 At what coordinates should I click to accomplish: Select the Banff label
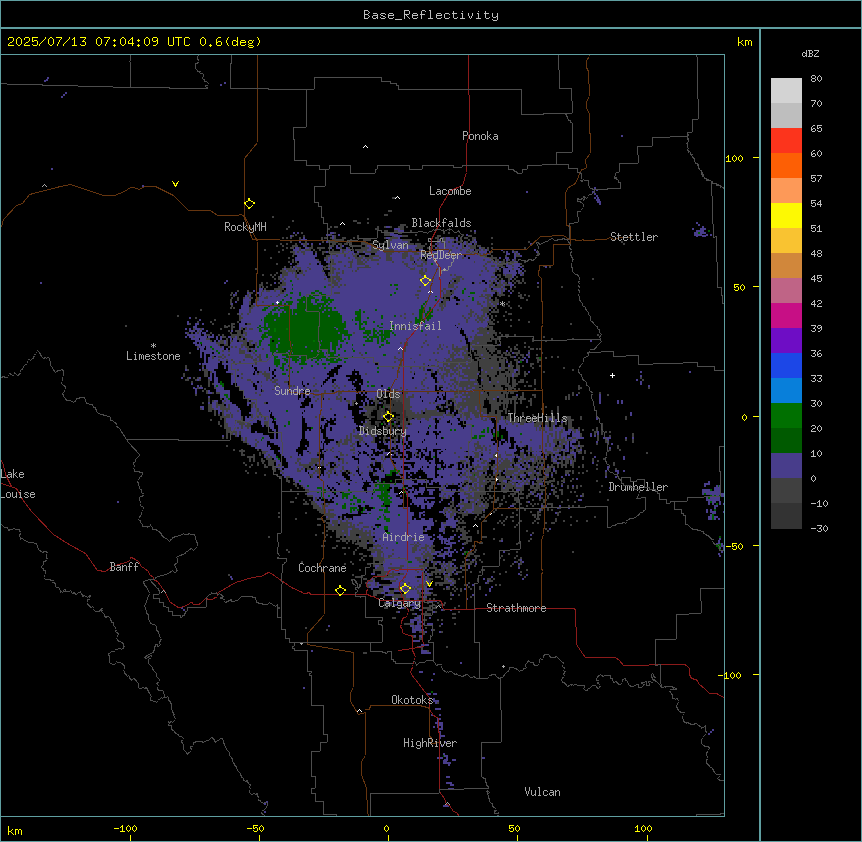coord(124,567)
